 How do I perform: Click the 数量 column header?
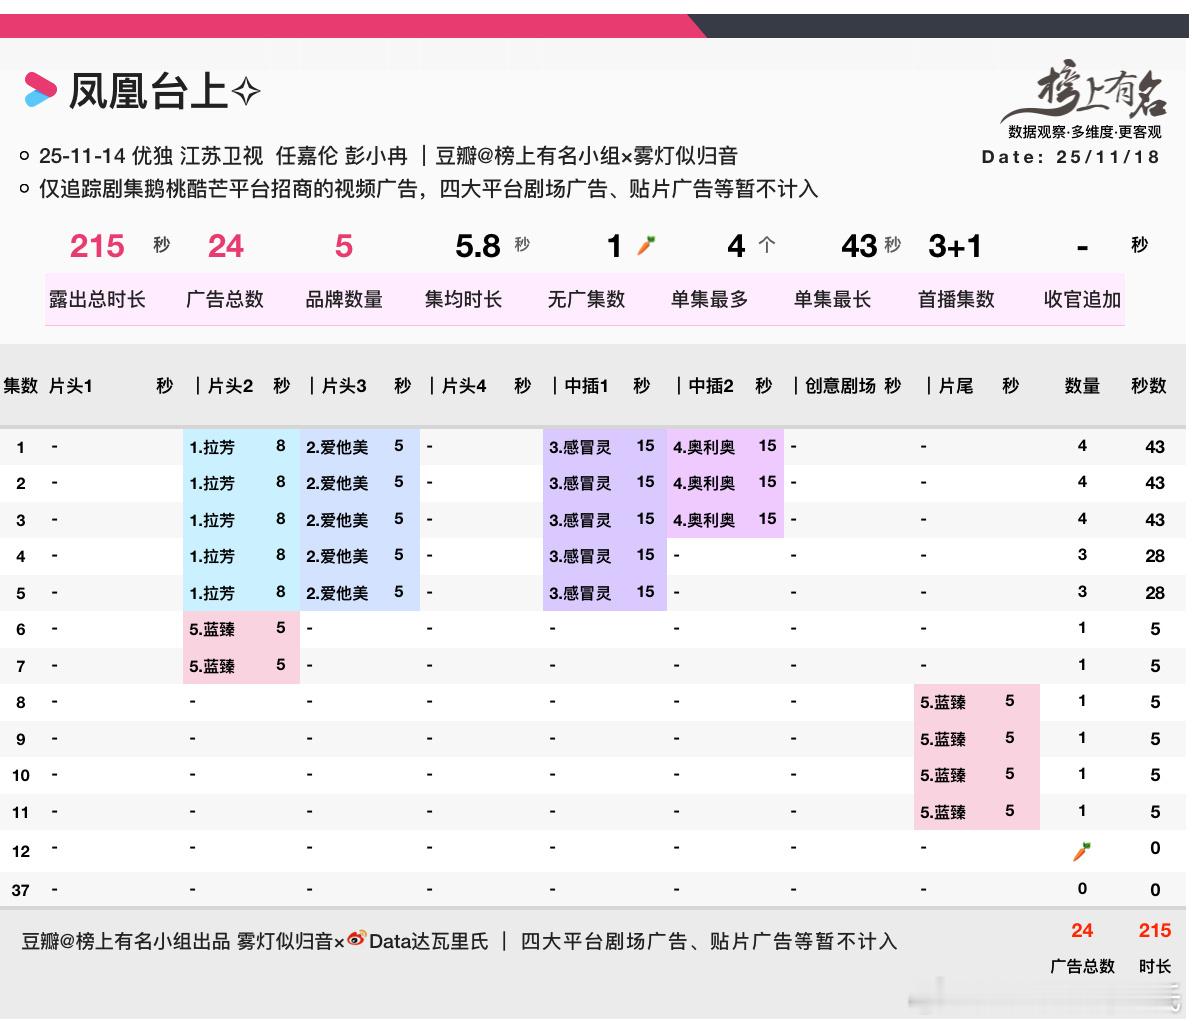tap(1082, 386)
